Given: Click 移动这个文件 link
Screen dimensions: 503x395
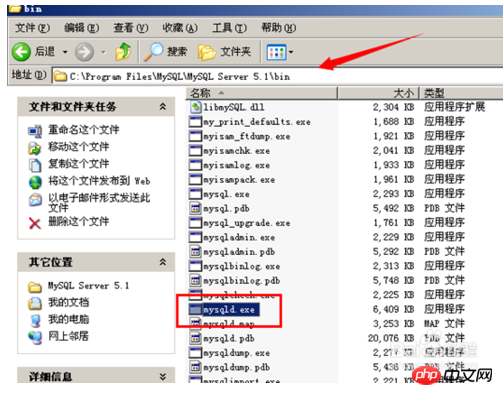Looking at the screenshot, I should 79,146.
